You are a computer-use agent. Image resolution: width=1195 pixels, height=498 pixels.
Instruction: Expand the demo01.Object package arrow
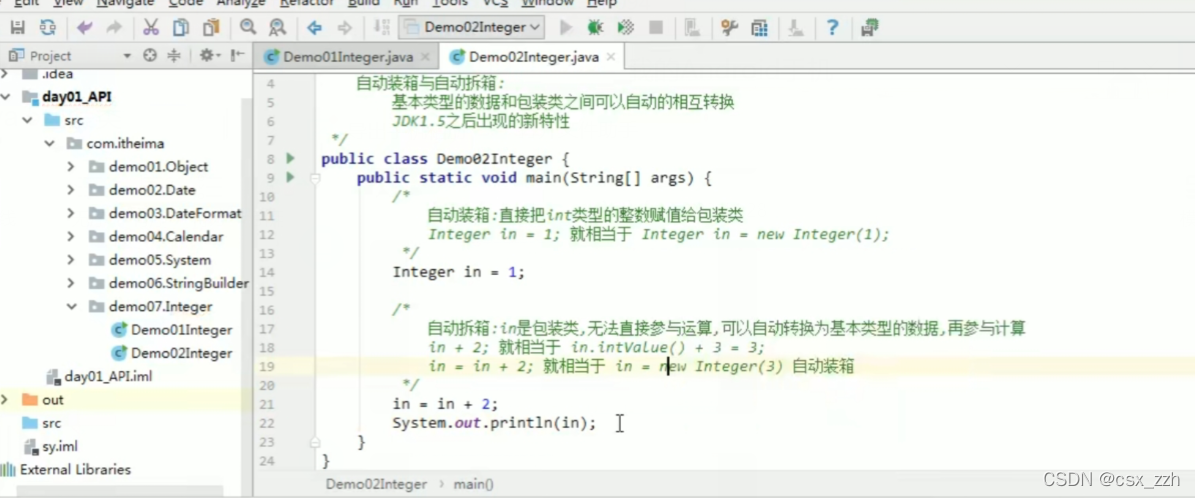(x=71, y=166)
